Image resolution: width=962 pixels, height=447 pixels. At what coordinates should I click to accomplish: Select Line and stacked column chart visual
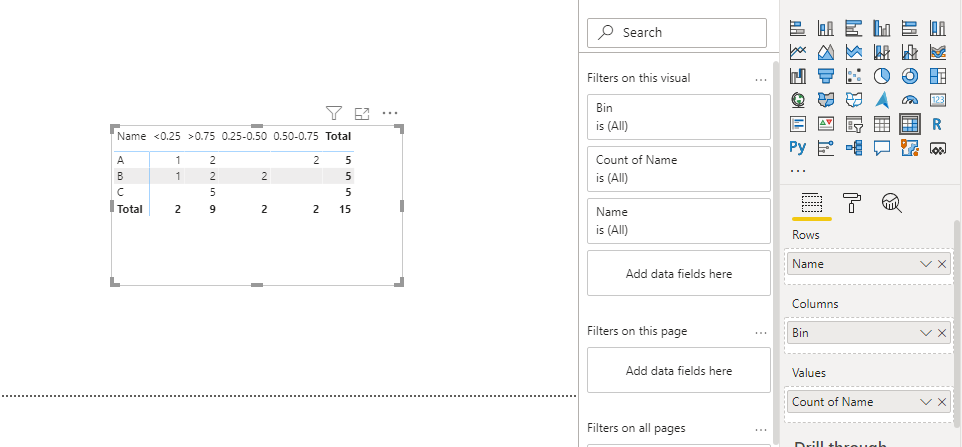click(x=882, y=52)
